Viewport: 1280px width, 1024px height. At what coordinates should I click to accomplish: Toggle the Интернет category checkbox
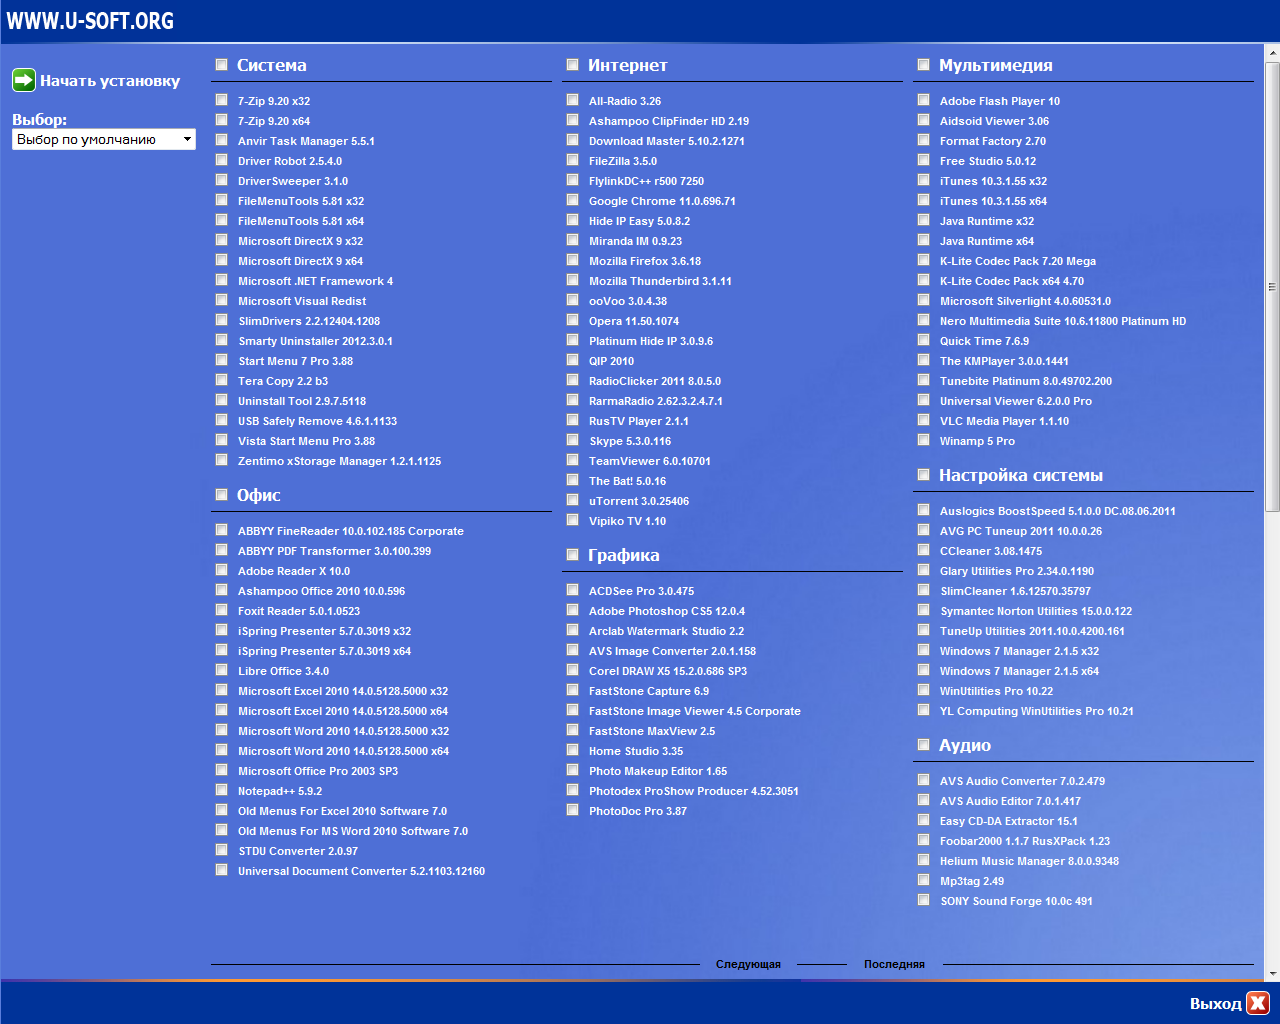tap(573, 65)
